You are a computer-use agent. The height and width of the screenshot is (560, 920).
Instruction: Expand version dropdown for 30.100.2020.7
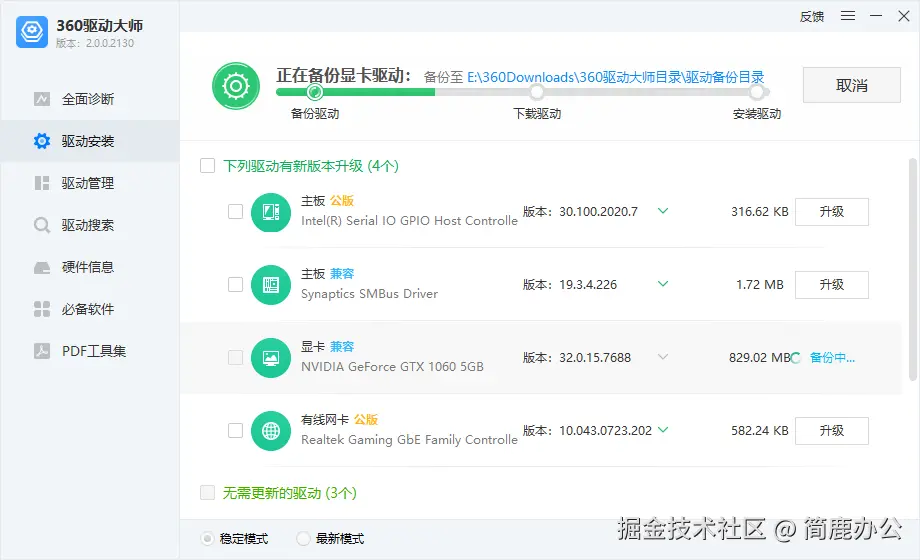point(663,211)
